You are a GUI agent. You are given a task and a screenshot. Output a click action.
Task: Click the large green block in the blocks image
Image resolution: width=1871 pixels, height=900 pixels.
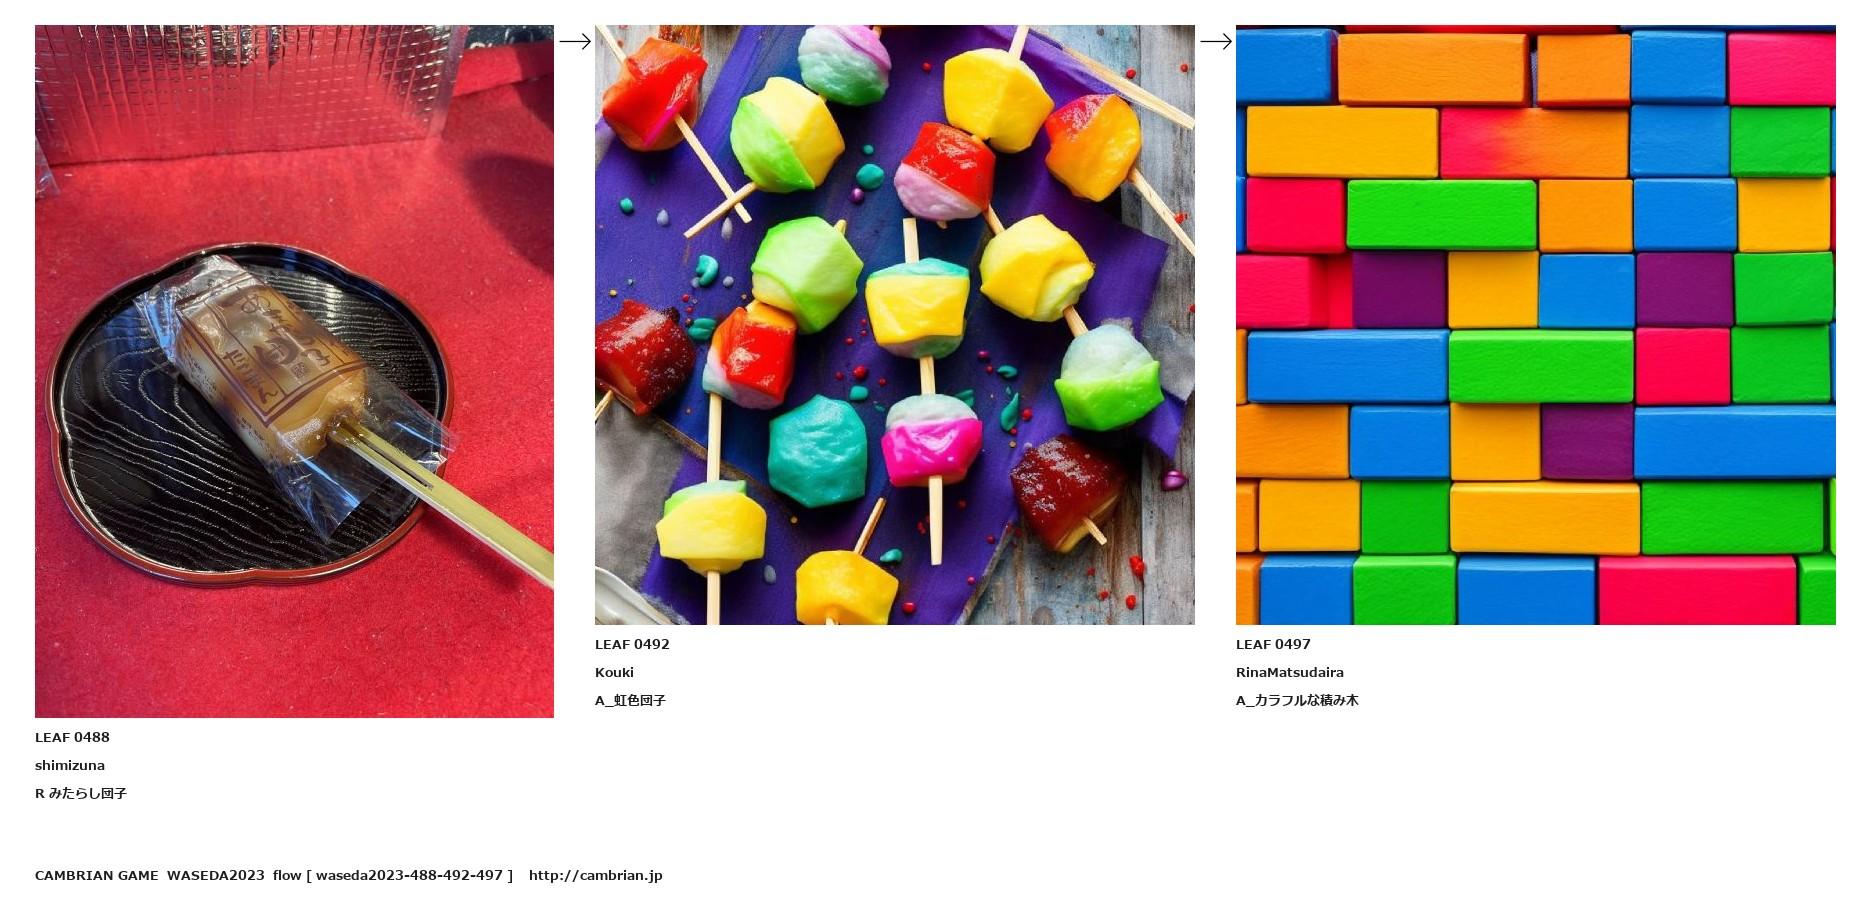[1441, 214]
